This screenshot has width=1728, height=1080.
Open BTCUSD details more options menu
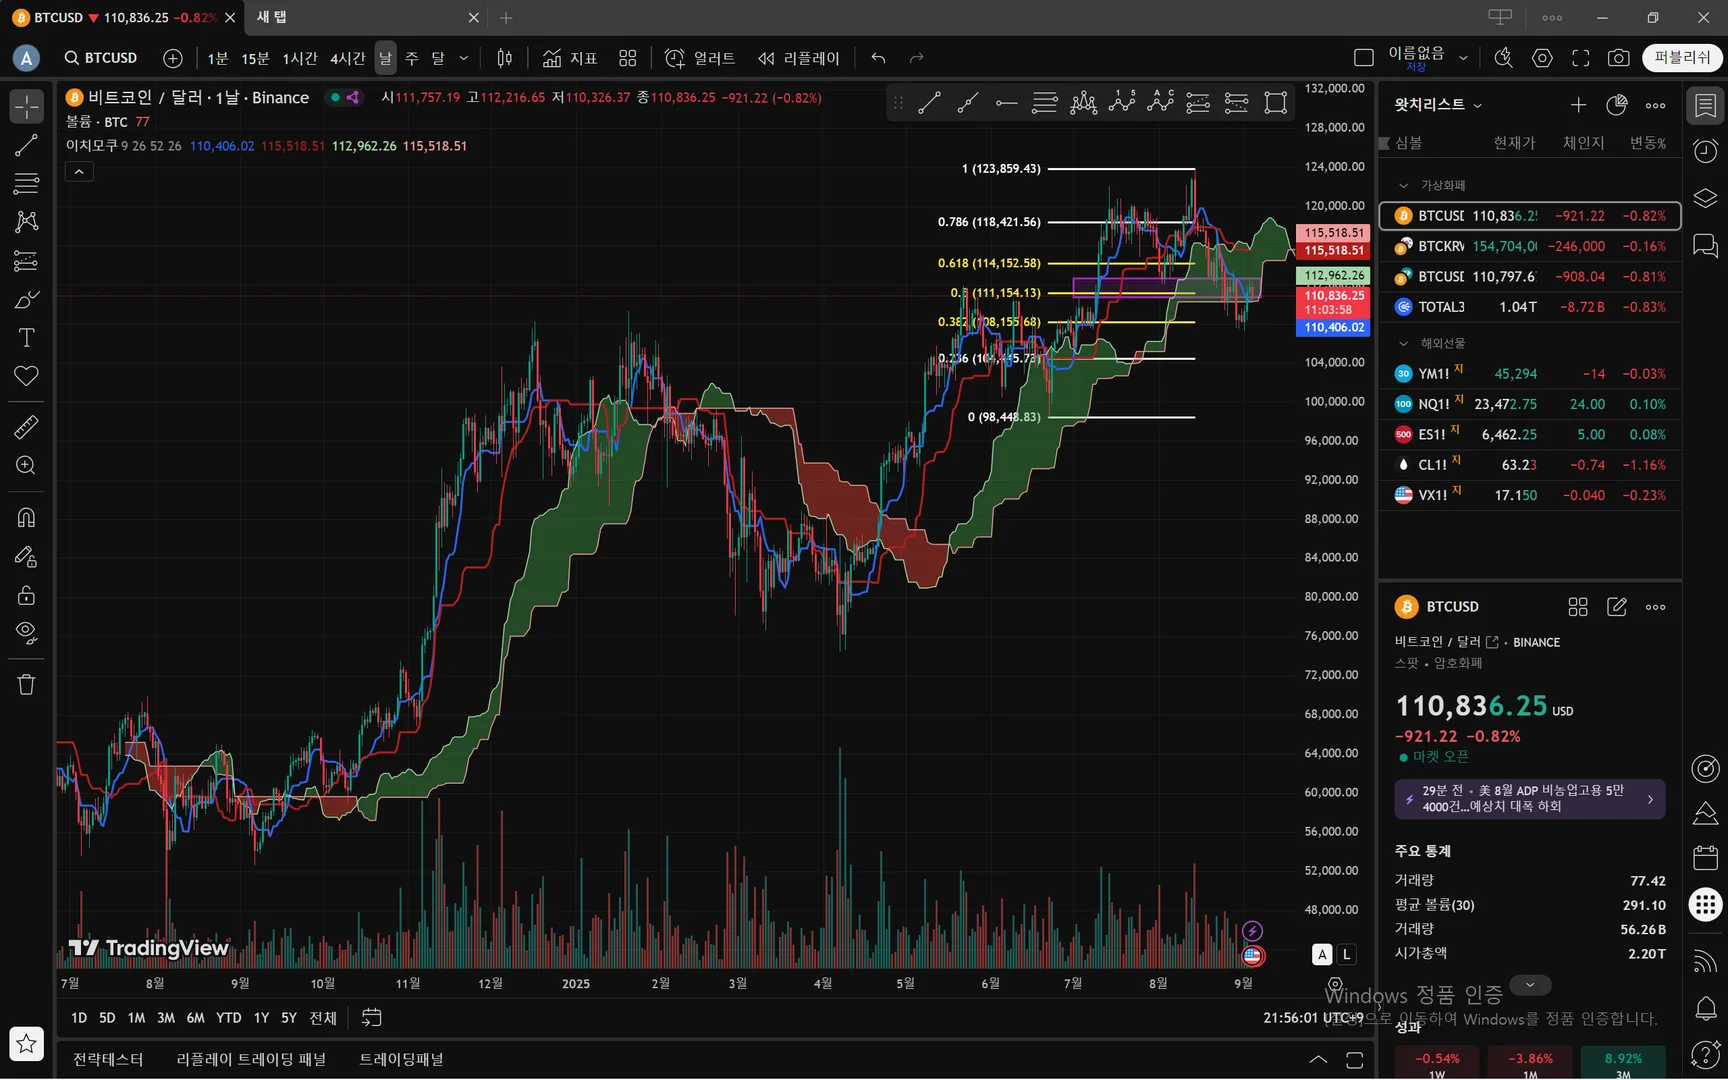click(x=1656, y=607)
